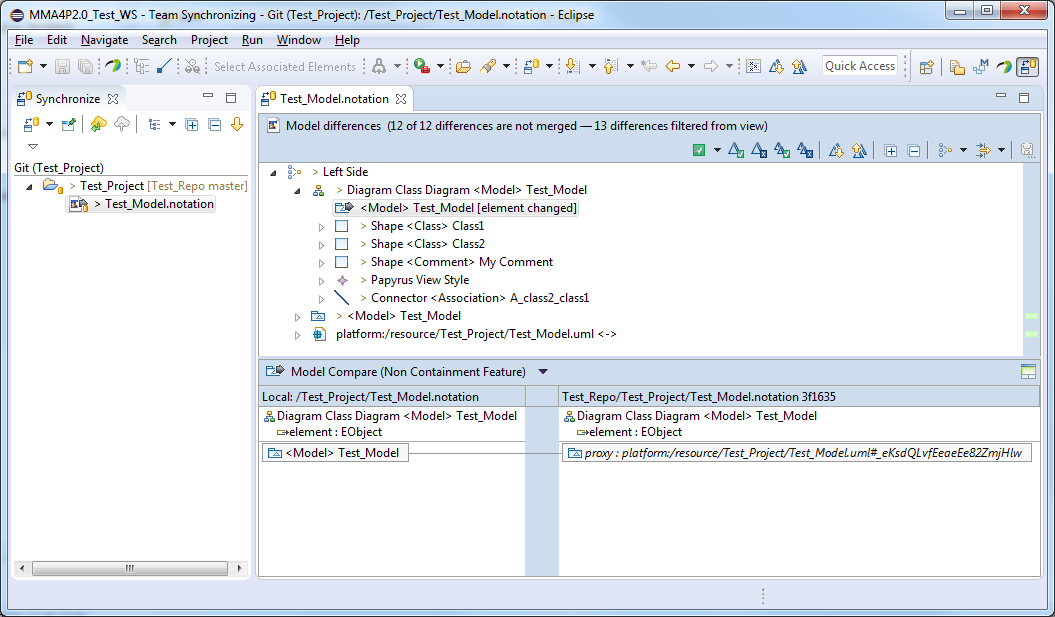The width and height of the screenshot is (1055, 617).
Task: Click the blue brush toolbar icon
Action: pyautogui.click(x=163, y=66)
